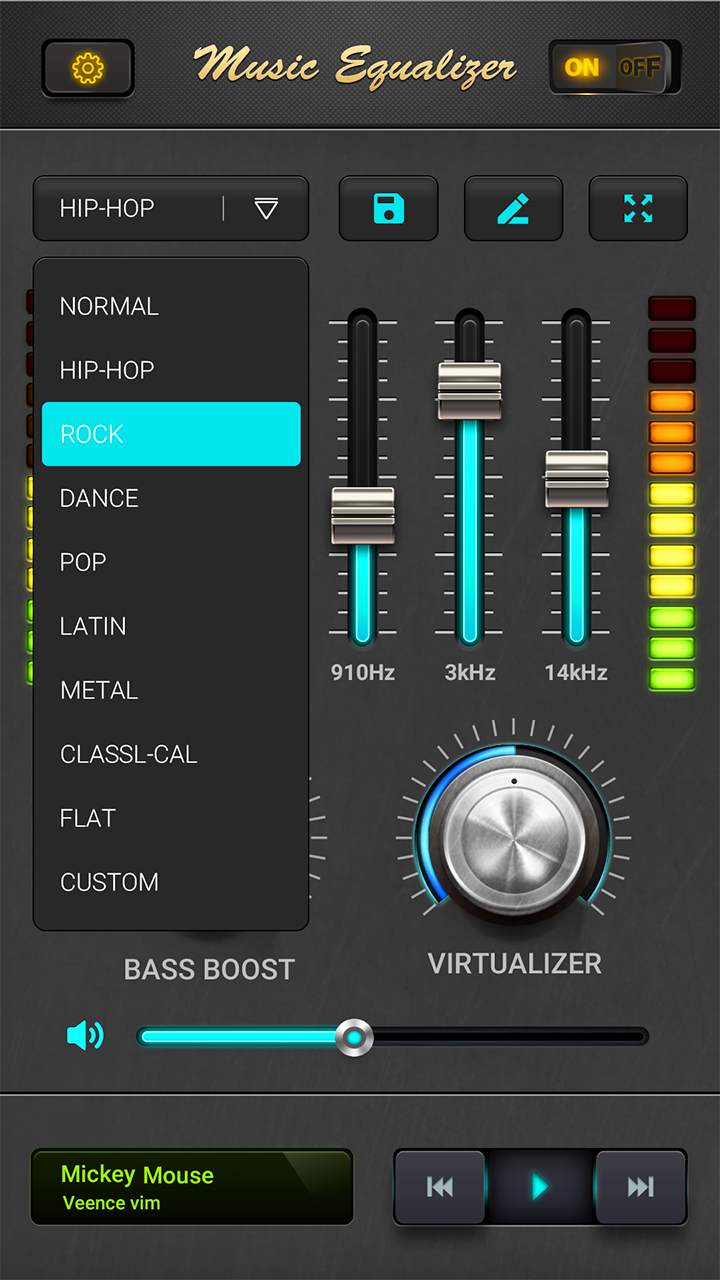Click the 3kHz band slider handle

coord(470,391)
